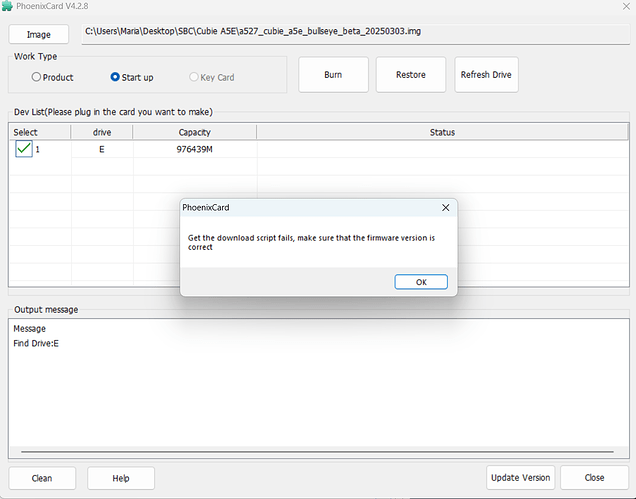Click the 'Find Drive:E' output message
The height and width of the screenshot is (499, 636).
tap(36, 343)
